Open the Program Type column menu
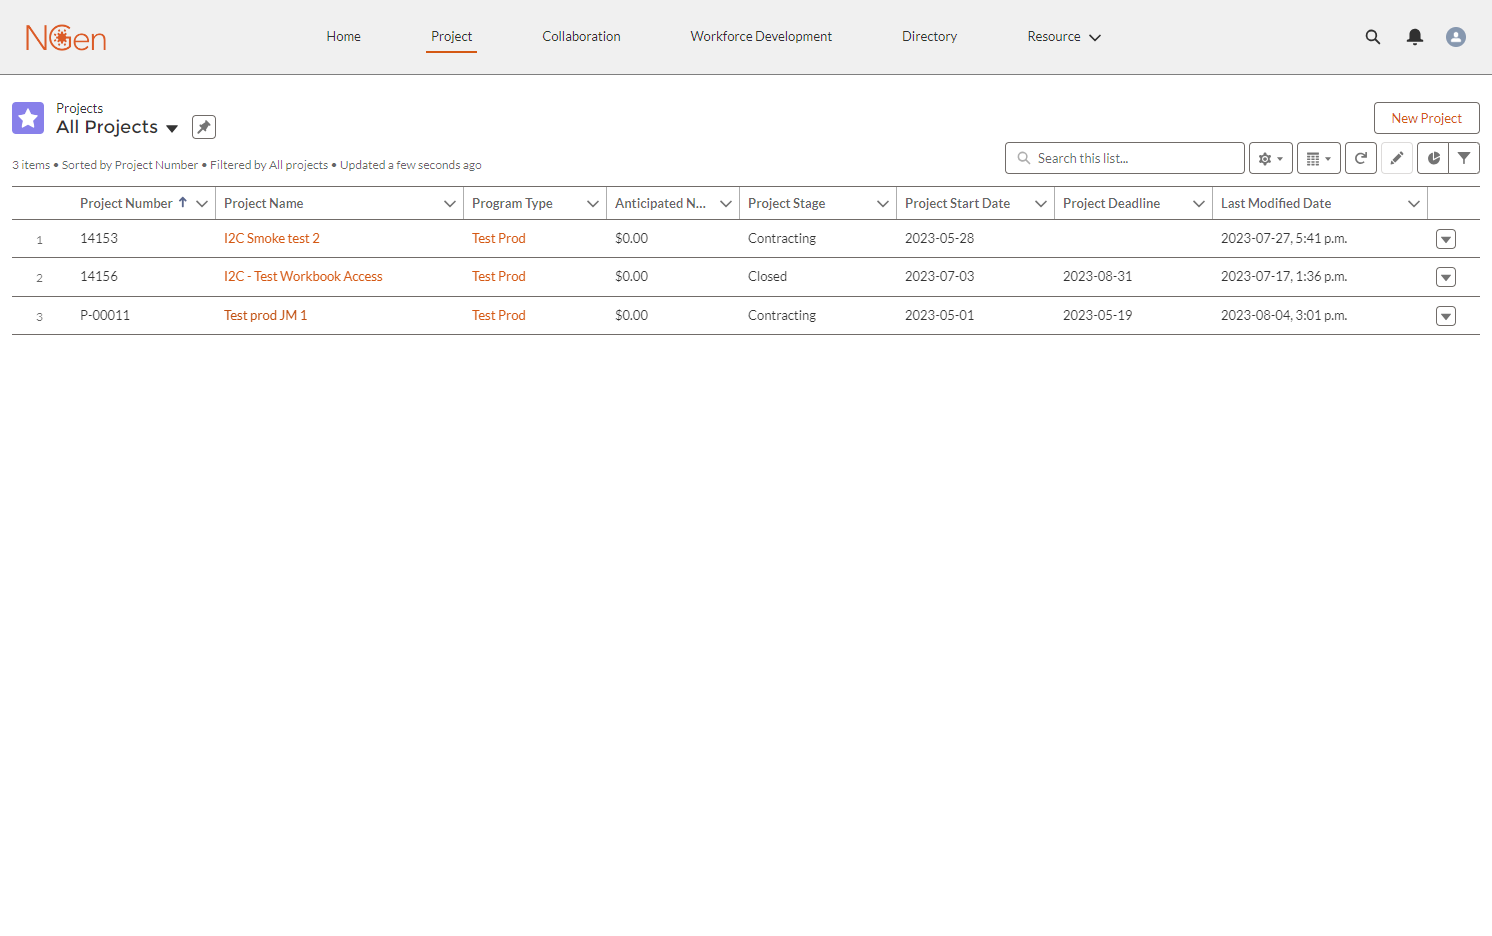The height and width of the screenshot is (936, 1492). point(593,203)
